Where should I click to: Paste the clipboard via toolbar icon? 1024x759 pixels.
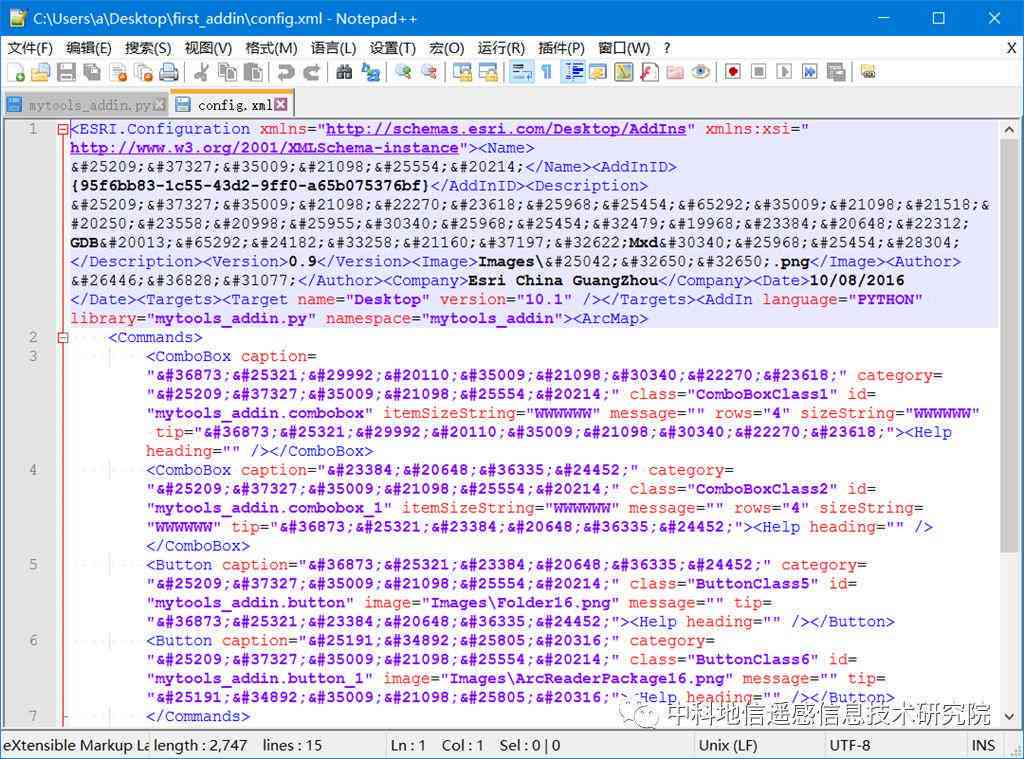pos(253,72)
